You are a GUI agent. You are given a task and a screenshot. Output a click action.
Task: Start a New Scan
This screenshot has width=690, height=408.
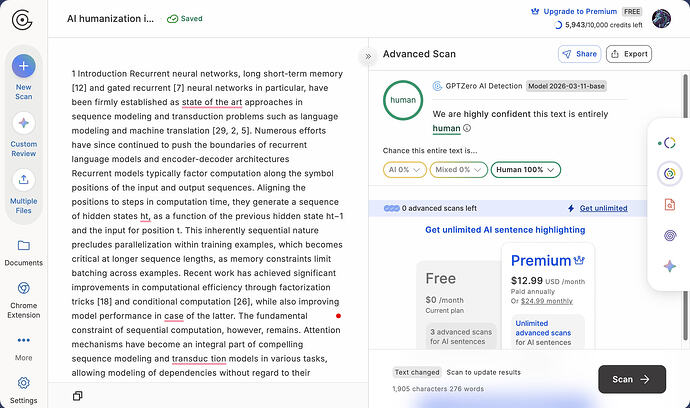click(24, 77)
